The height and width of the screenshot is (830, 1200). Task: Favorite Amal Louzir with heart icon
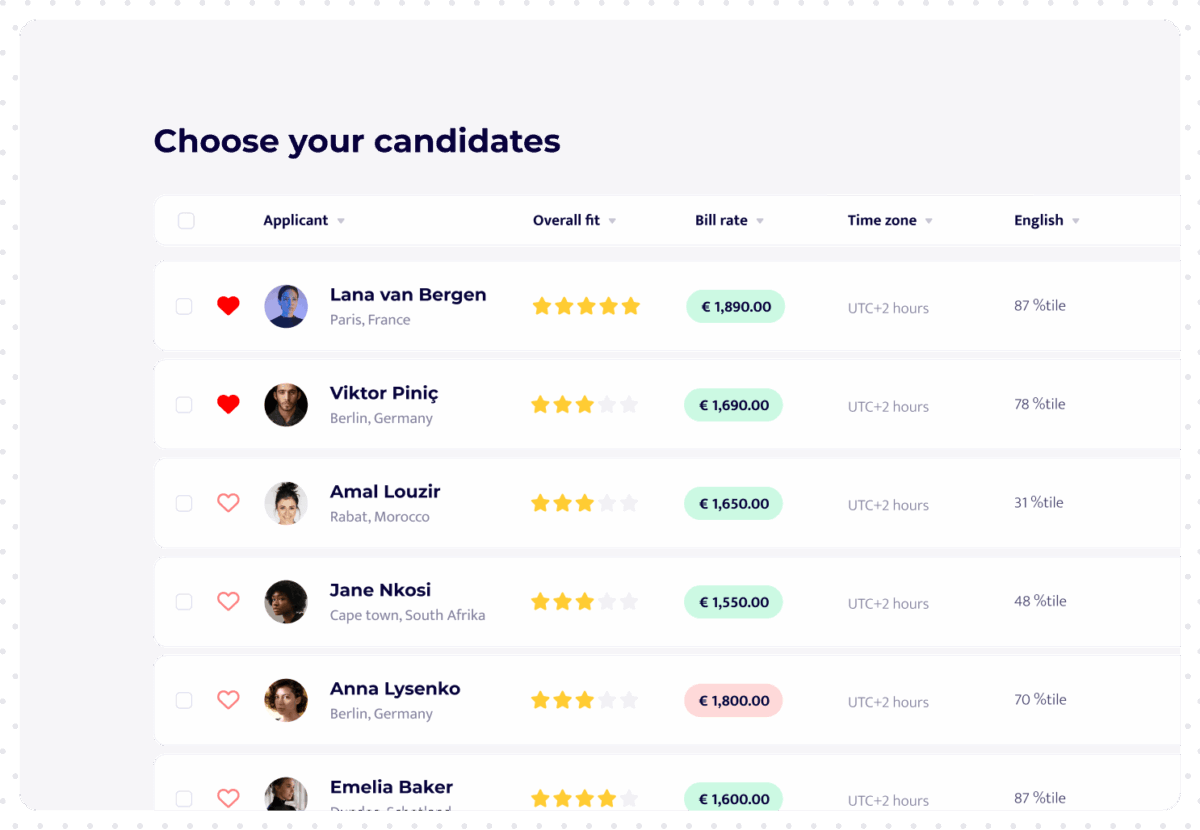click(x=228, y=503)
